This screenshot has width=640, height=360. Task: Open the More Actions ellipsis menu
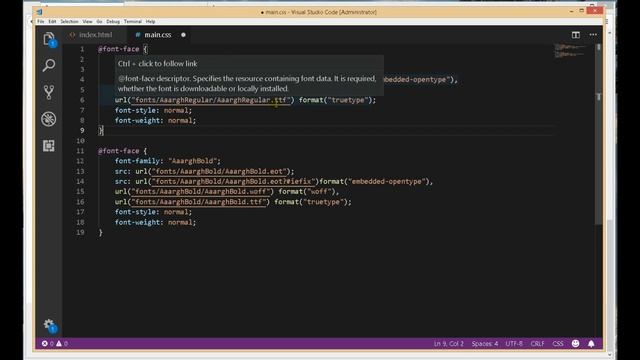593,35
